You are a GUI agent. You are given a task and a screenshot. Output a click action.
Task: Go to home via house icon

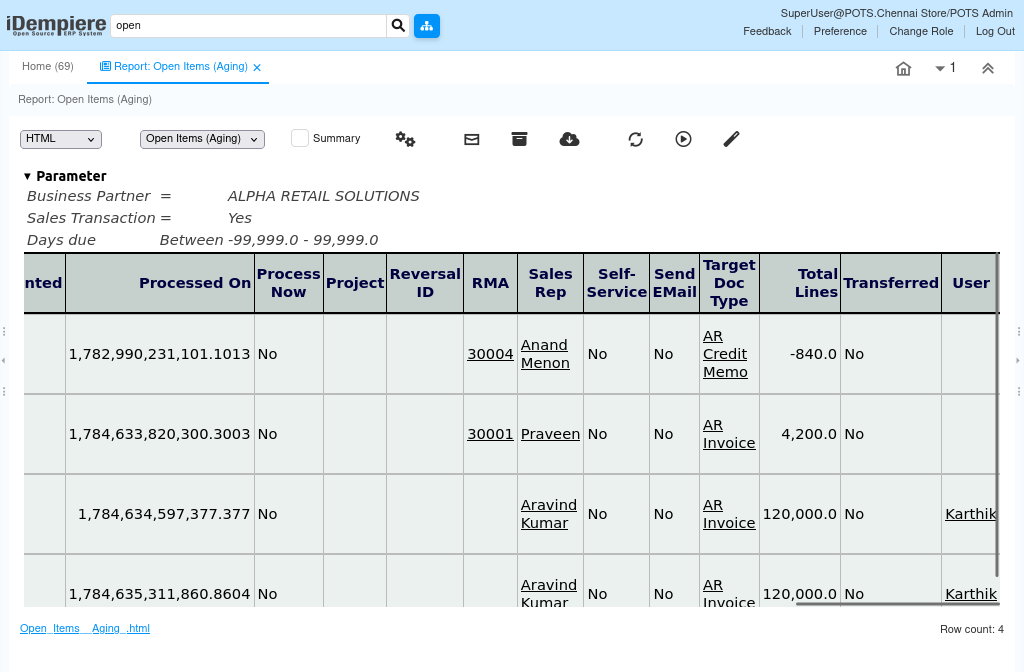pos(903,68)
